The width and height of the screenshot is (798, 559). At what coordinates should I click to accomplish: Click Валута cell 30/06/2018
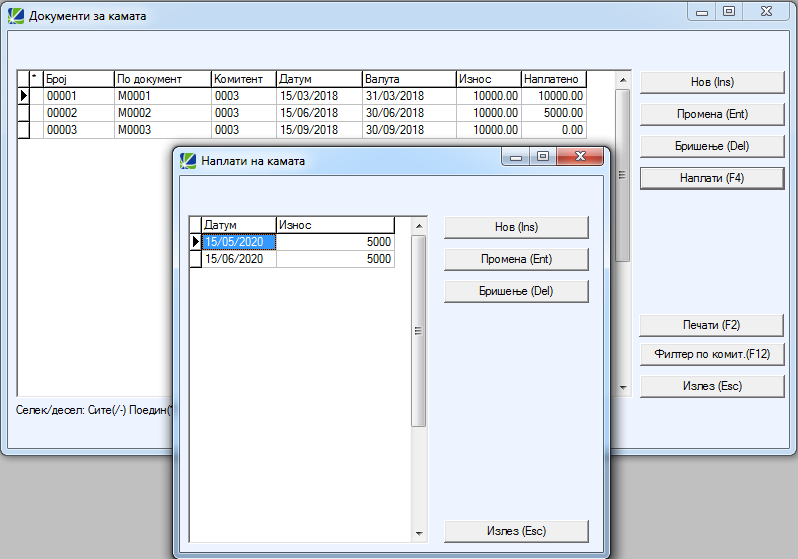pyautogui.click(x=409, y=113)
